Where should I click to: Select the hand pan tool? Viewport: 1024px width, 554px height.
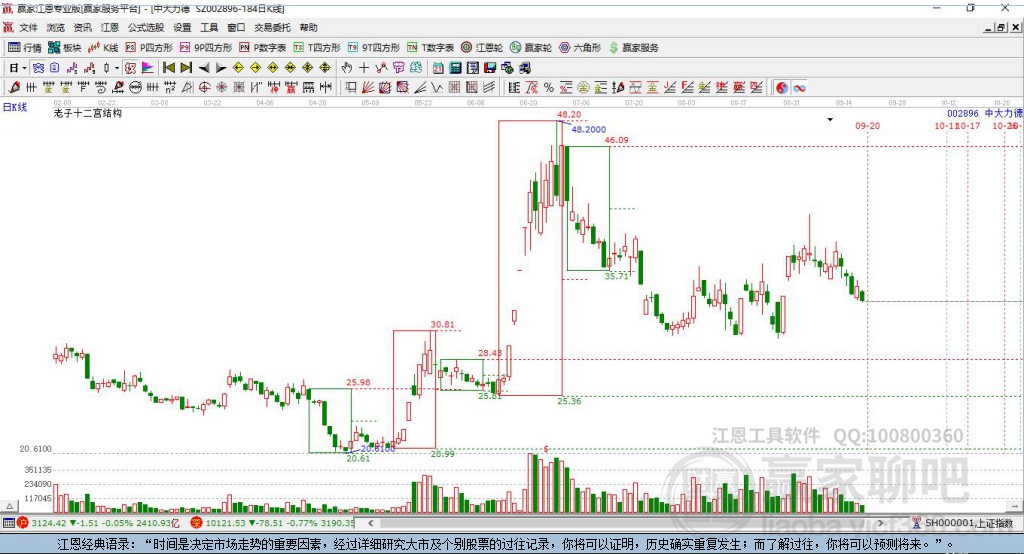point(347,68)
